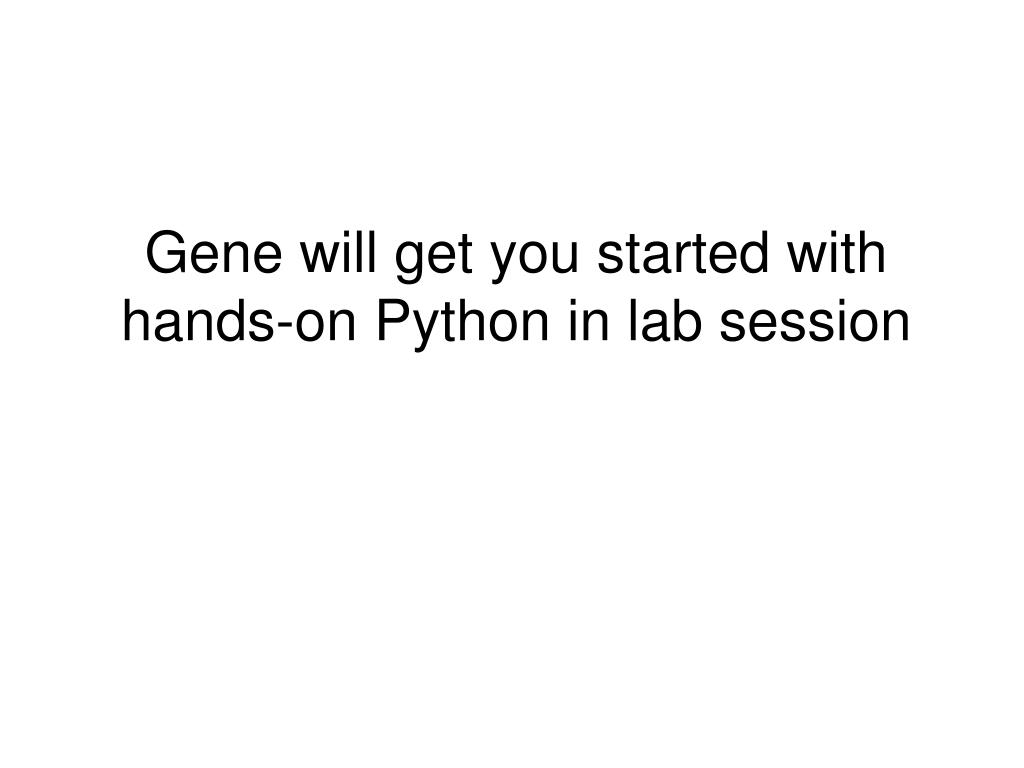1024x768 pixels.
Task: Click the capital "G" in Gene
Action: [168, 252]
